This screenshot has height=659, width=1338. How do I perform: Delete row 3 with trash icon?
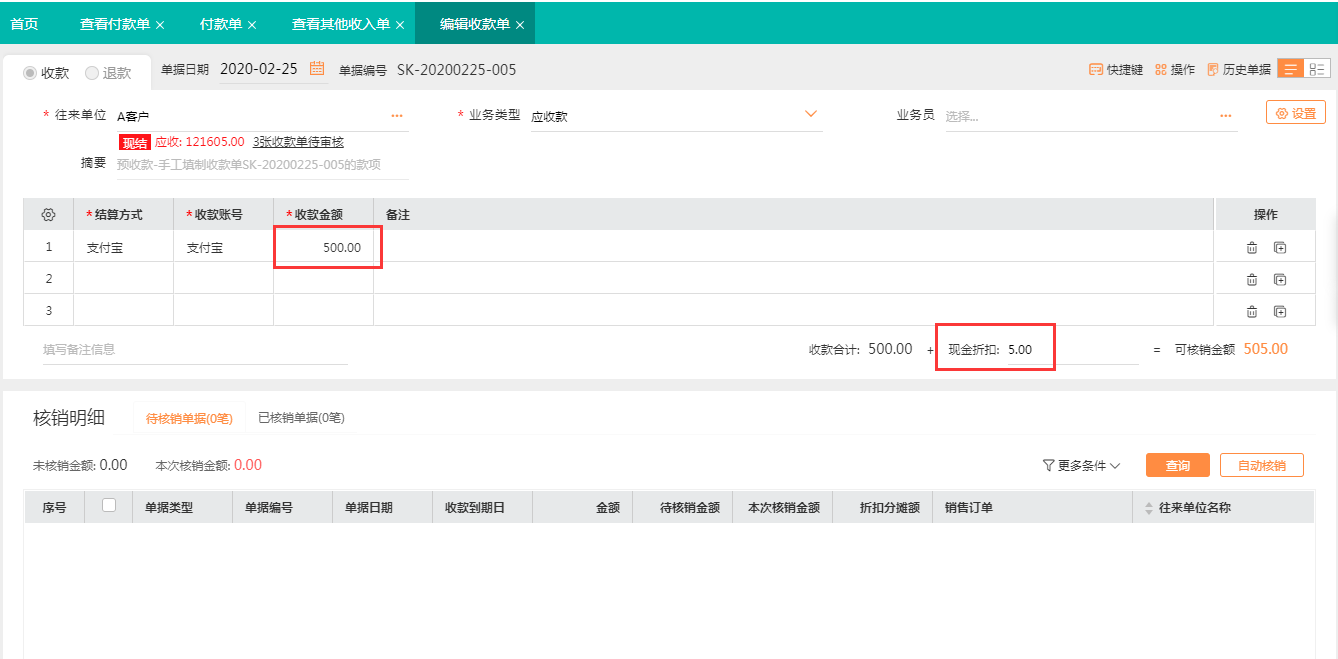1252,311
